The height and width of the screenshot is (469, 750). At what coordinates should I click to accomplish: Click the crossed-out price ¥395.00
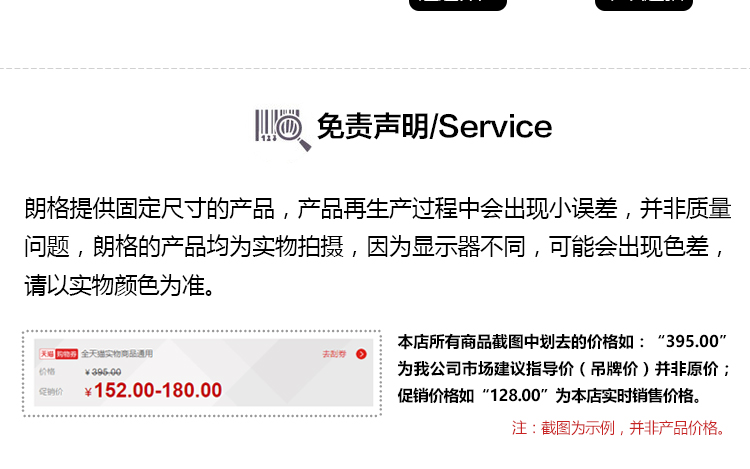coord(103,372)
